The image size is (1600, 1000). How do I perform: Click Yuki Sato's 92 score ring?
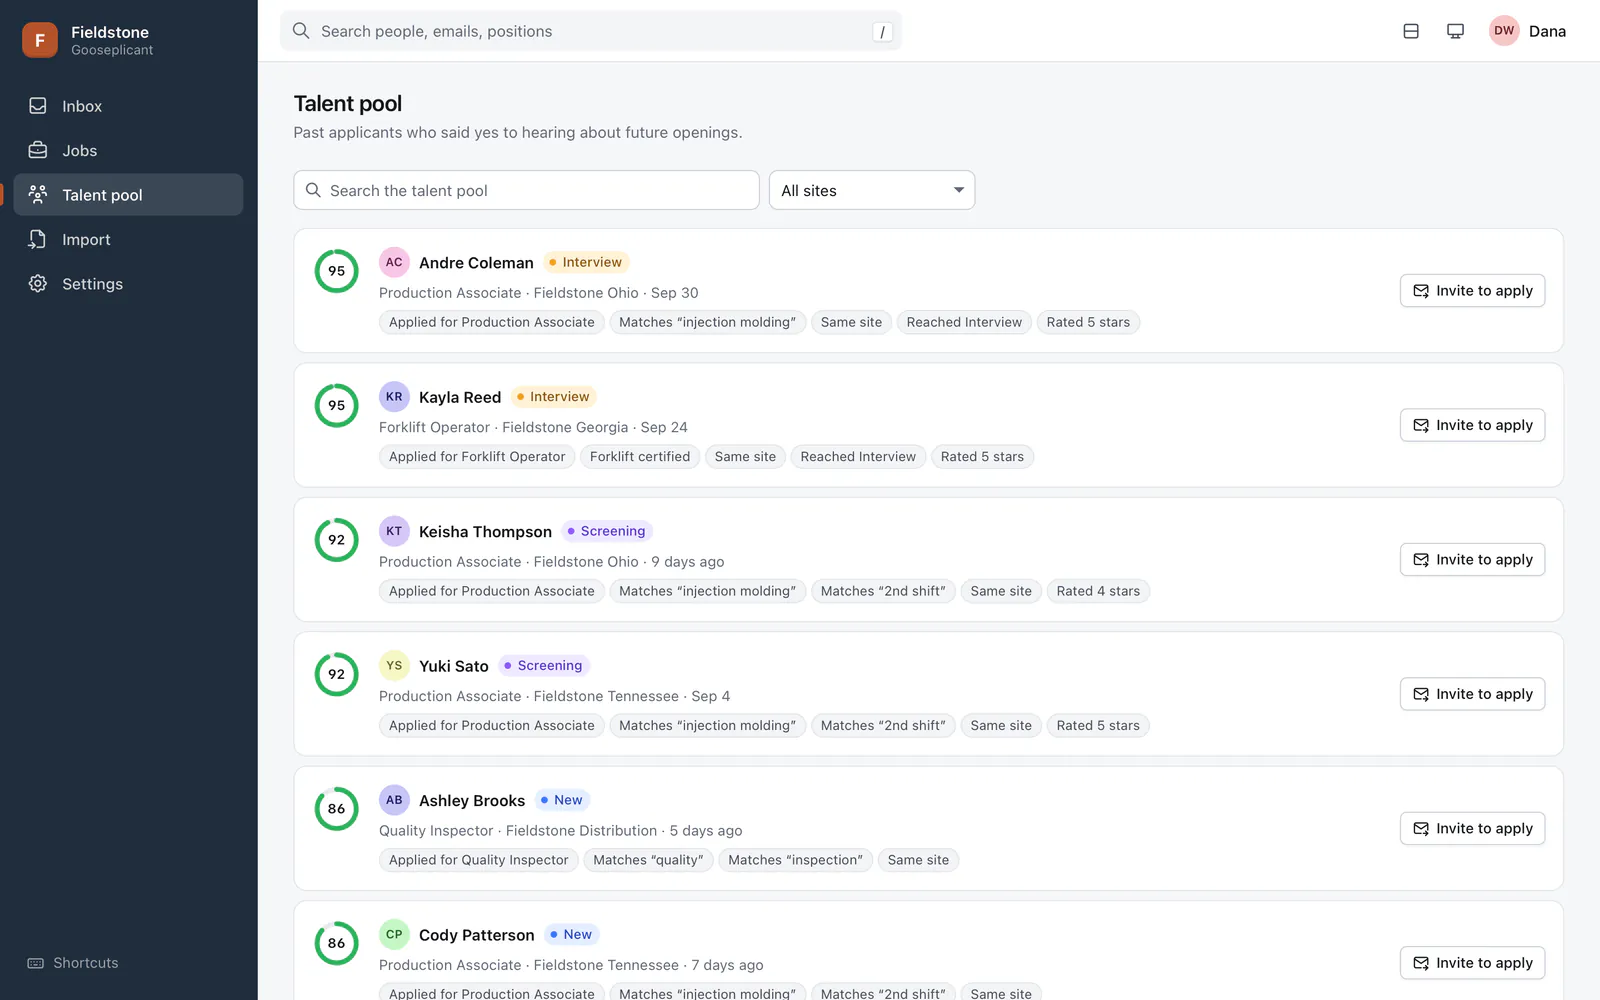pos(337,674)
